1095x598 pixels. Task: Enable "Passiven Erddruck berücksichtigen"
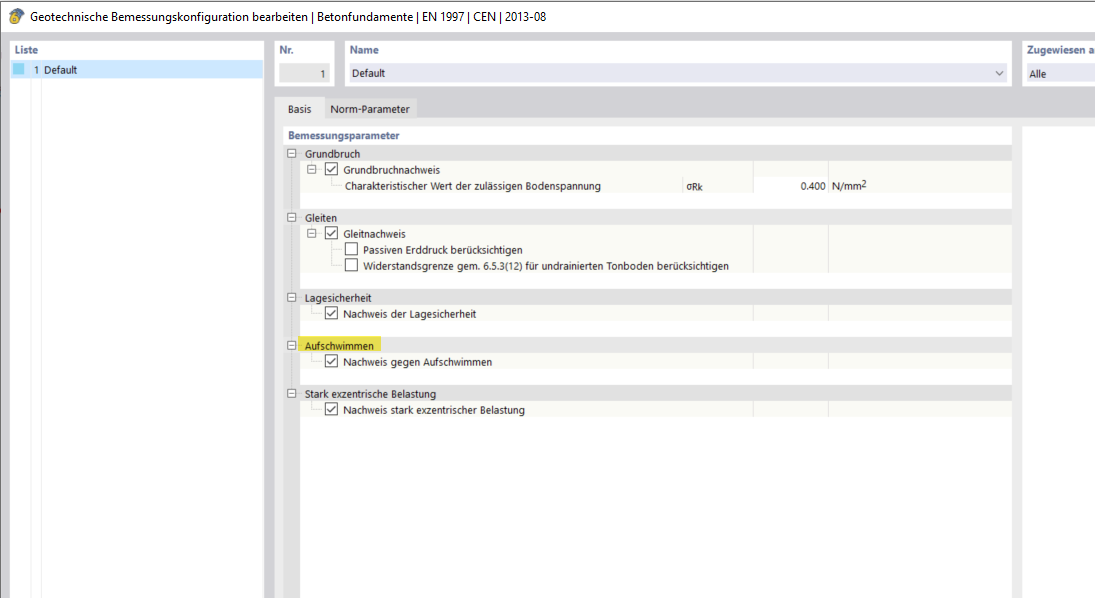[351, 249]
